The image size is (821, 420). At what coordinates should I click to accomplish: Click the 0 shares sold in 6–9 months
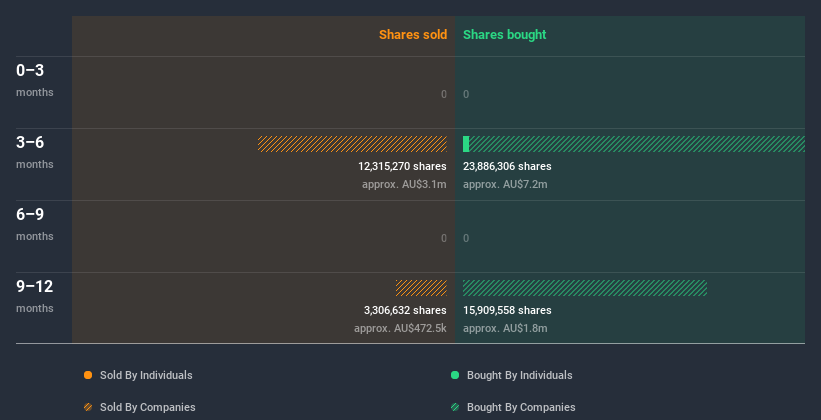pos(444,238)
